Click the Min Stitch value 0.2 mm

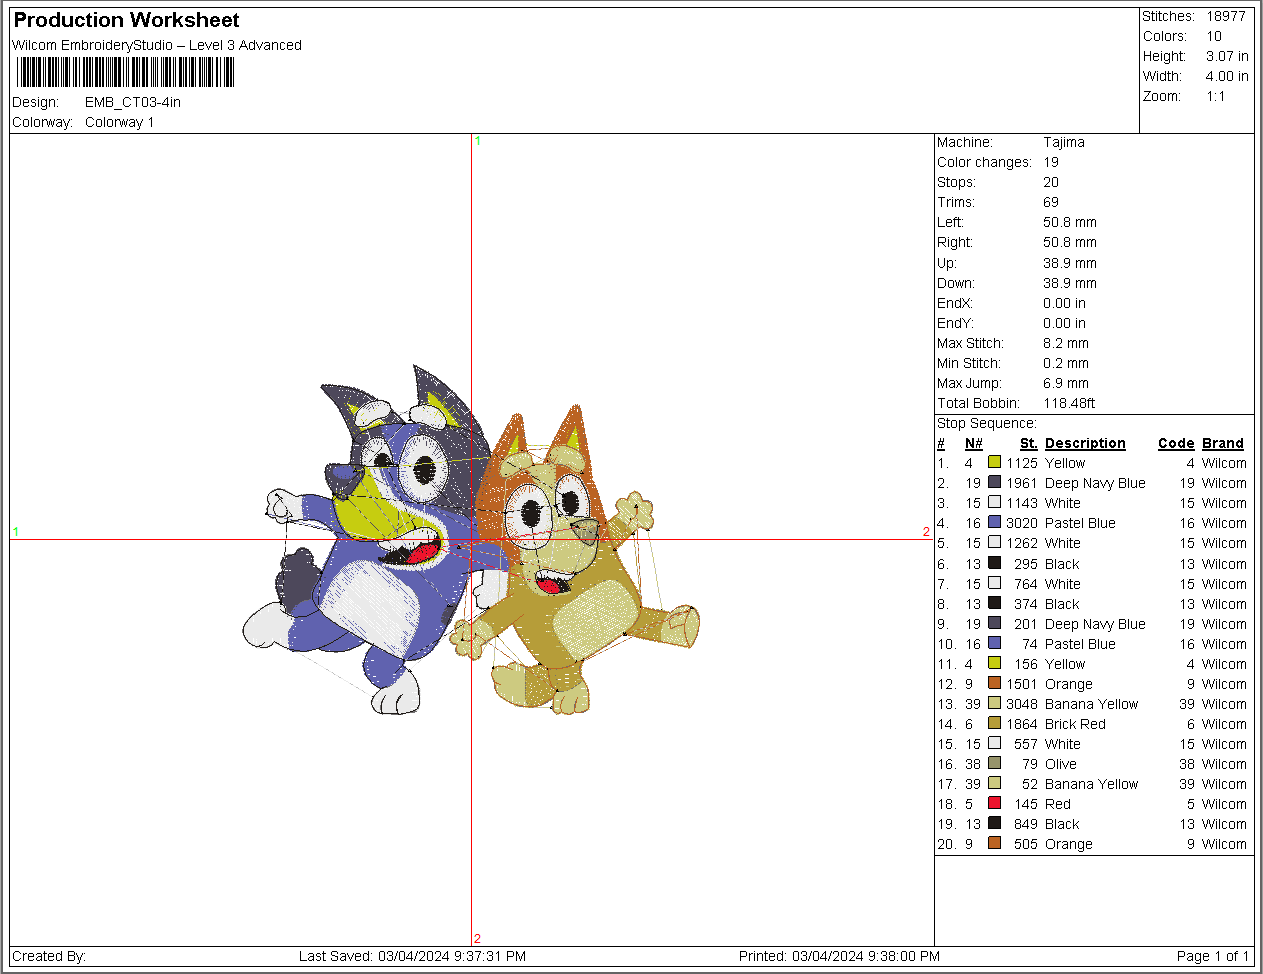pyautogui.click(x=1066, y=363)
